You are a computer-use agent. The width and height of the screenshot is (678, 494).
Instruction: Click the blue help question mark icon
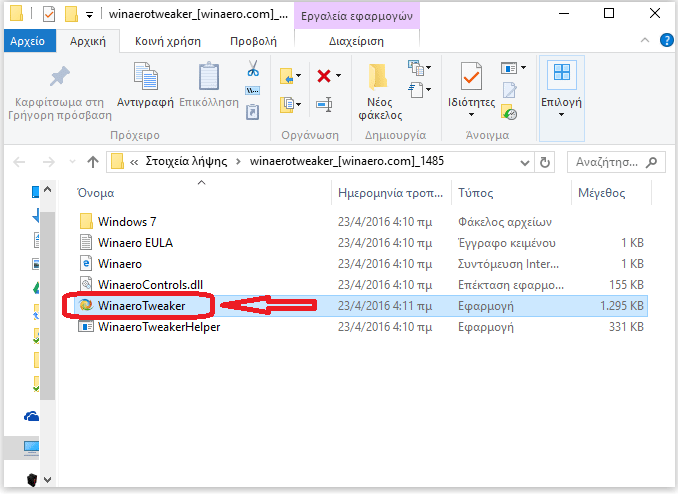(667, 41)
